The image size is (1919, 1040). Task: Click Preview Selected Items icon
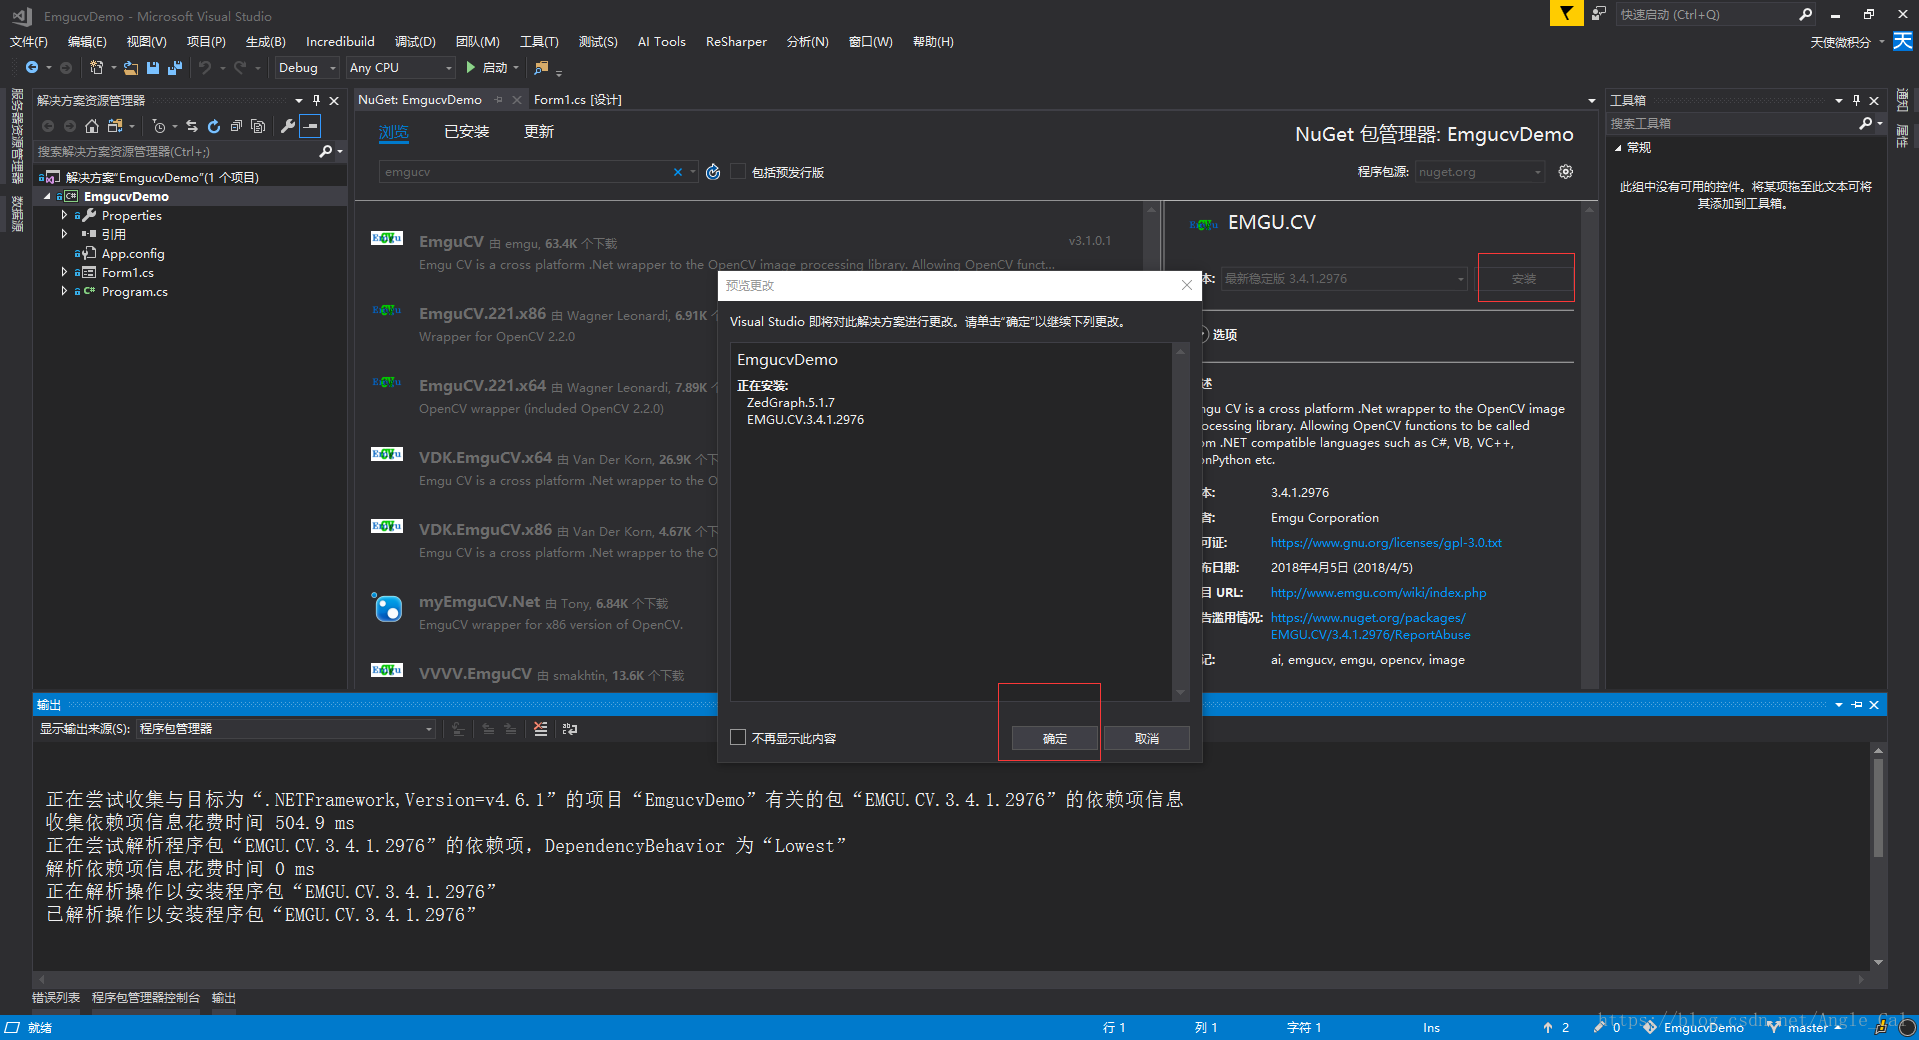[x=311, y=126]
